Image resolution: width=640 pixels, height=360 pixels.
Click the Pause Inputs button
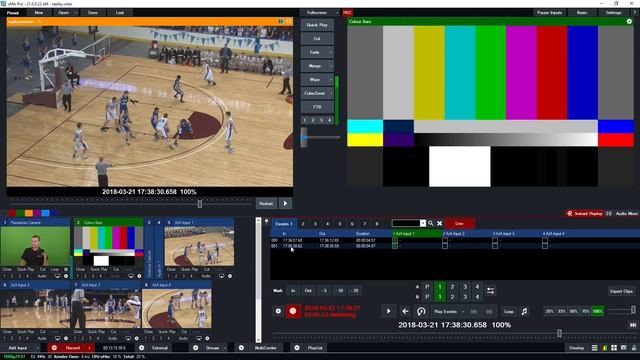click(549, 13)
